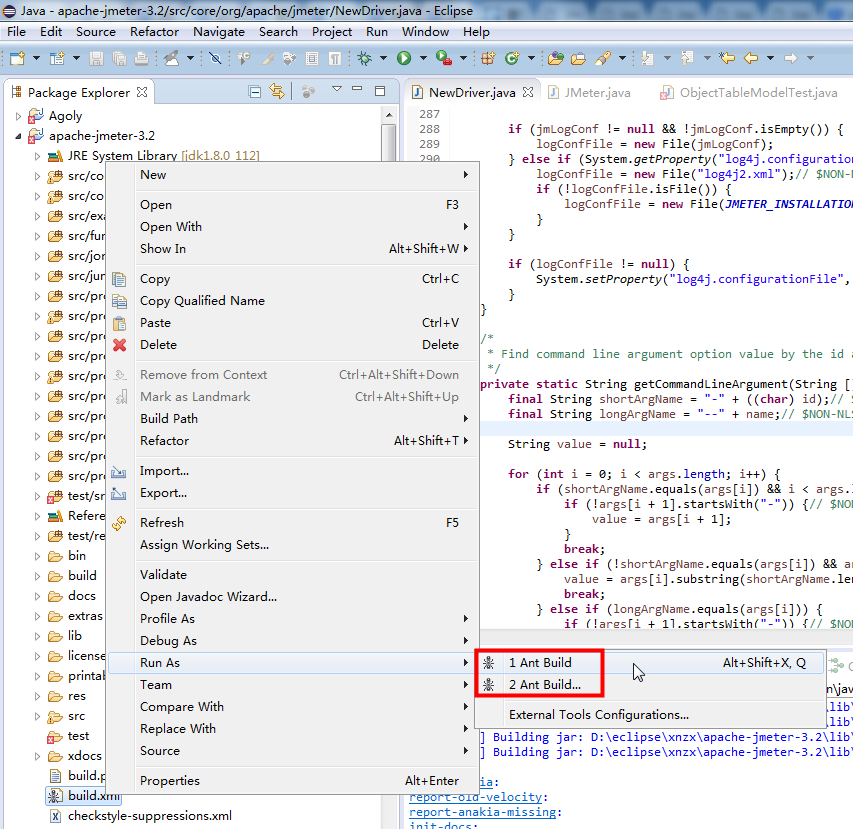Click the Forward navigation grey arrow
This screenshot has height=829, width=853.
[x=790, y=58]
